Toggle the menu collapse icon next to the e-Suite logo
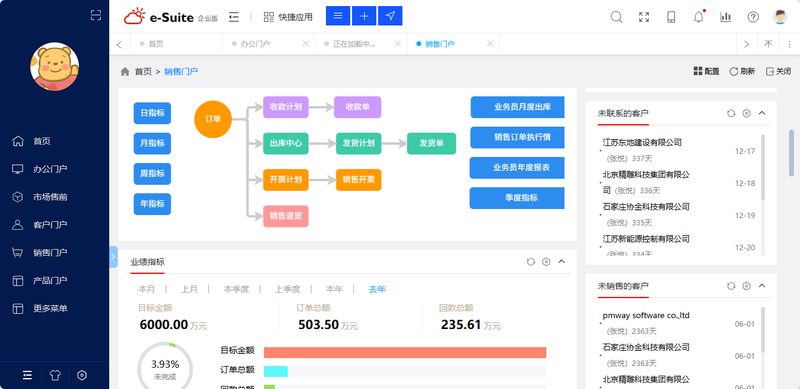 click(234, 17)
